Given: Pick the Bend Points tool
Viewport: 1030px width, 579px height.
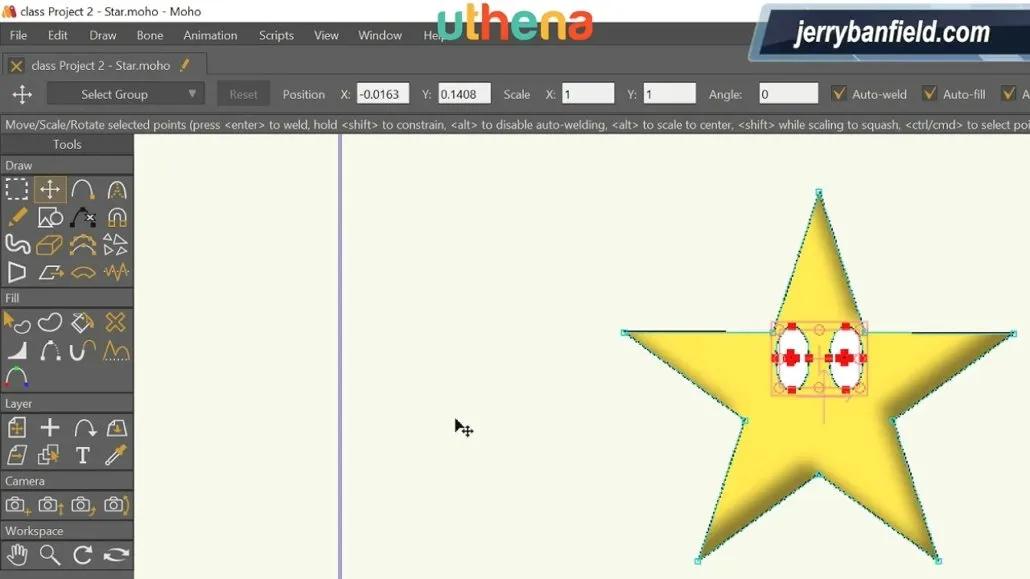Looking at the screenshot, I should [83, 271].
